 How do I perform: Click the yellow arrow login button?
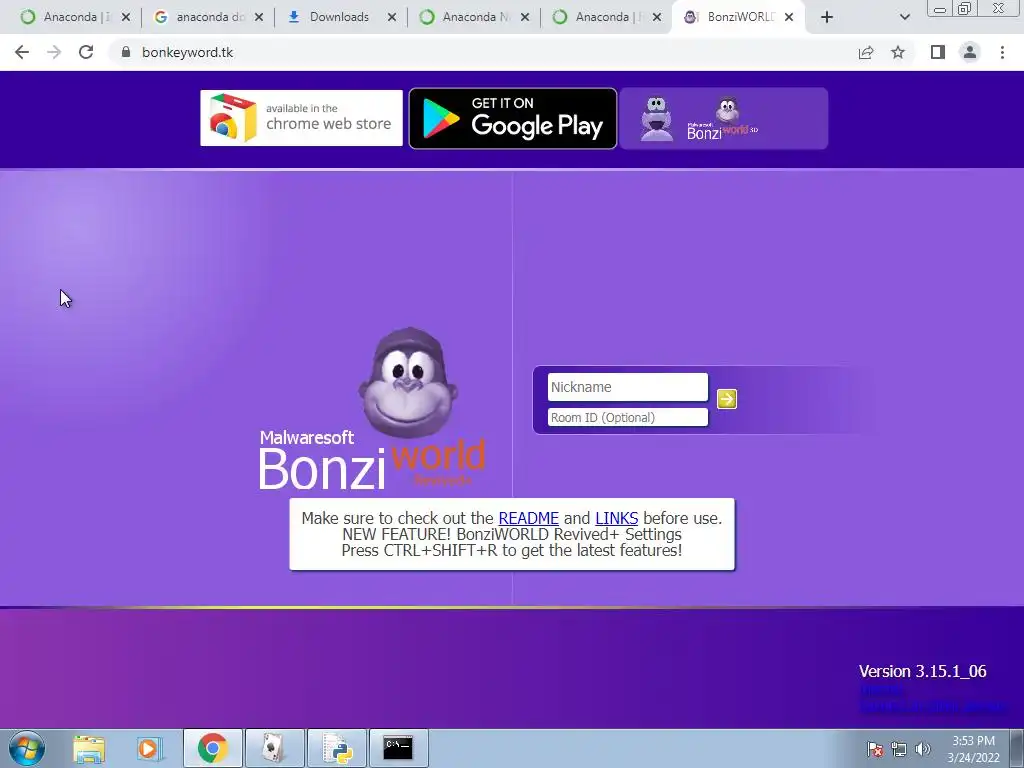[x=726, y=399]
